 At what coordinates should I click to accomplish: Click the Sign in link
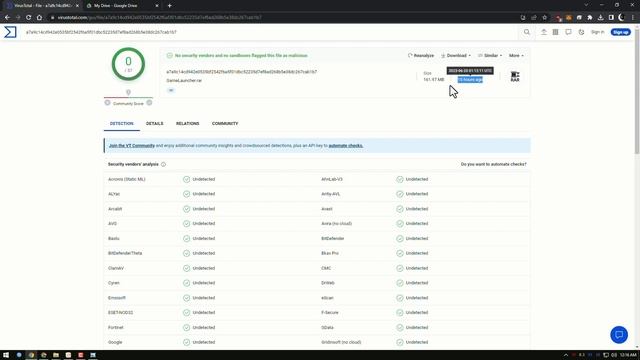pos(598,32)
